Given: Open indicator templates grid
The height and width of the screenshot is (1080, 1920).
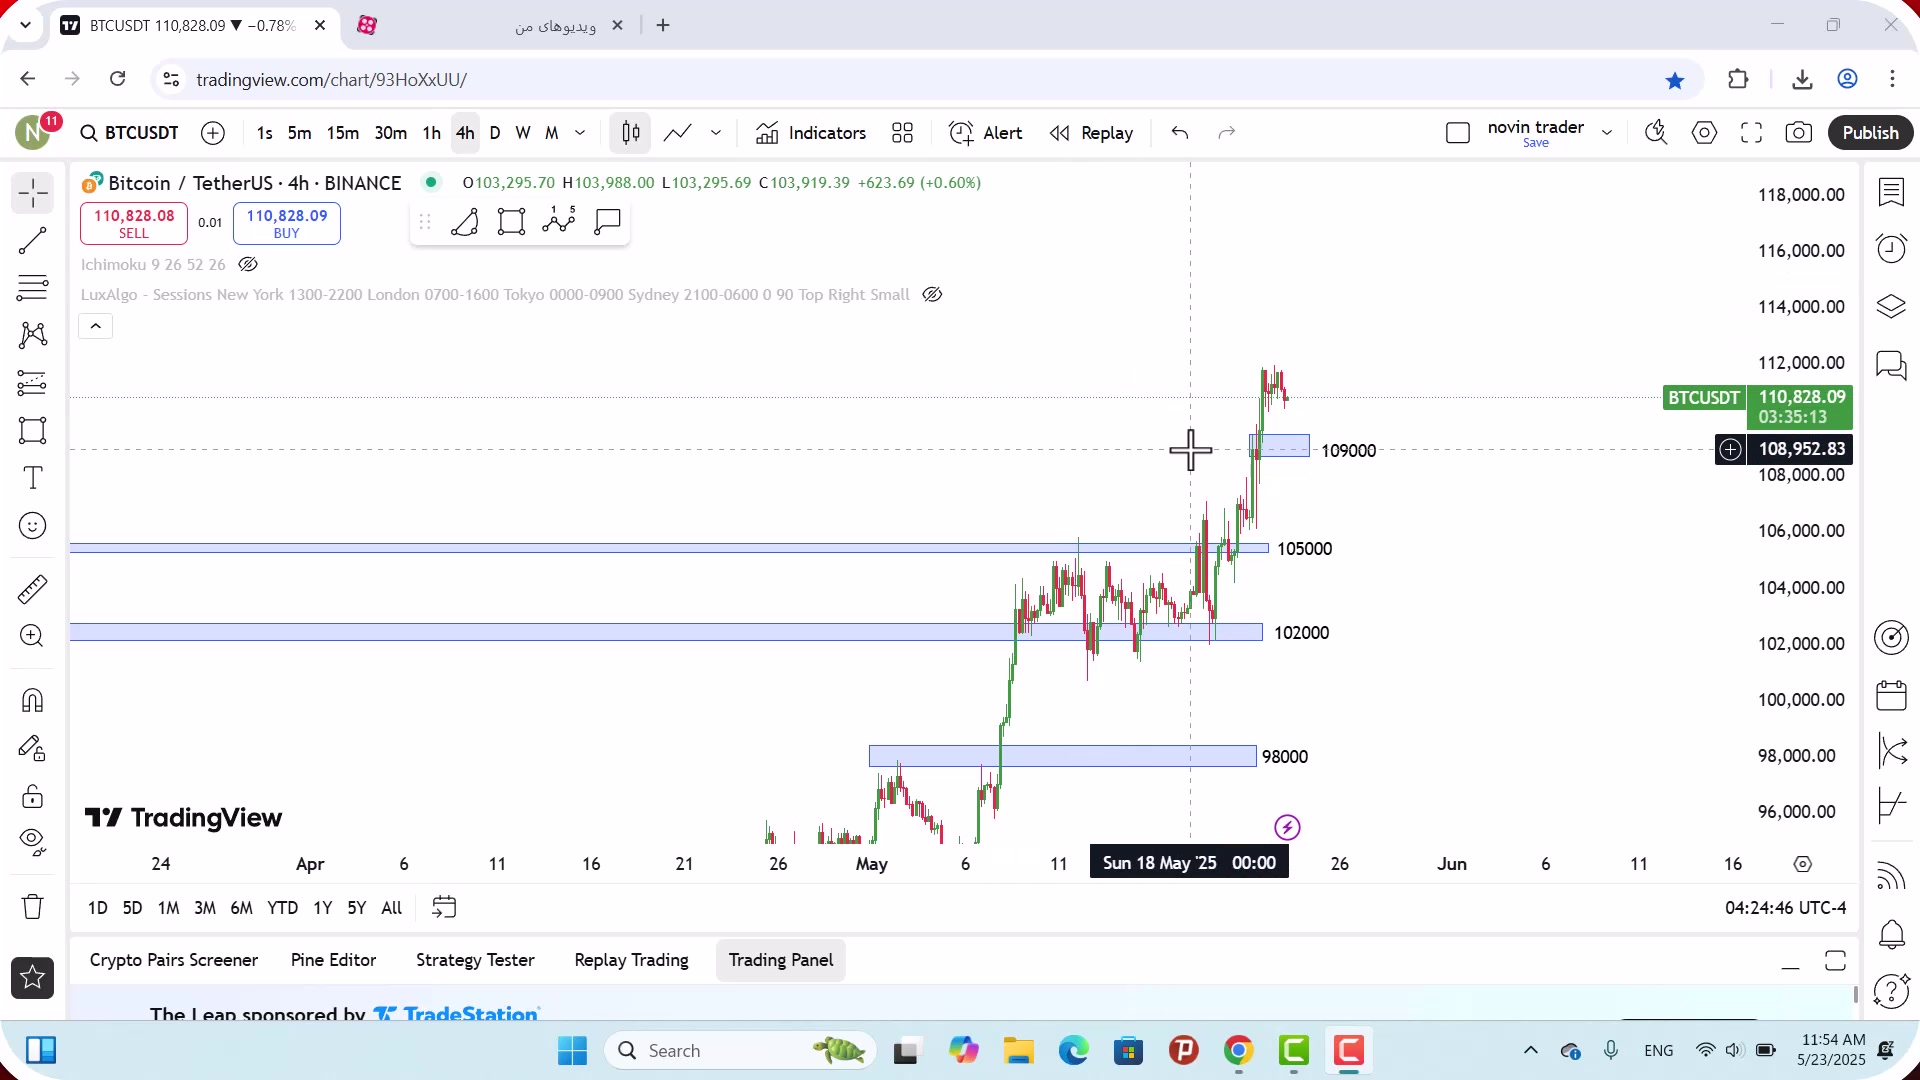Looking at the screenshot, I should coord(903,133).
